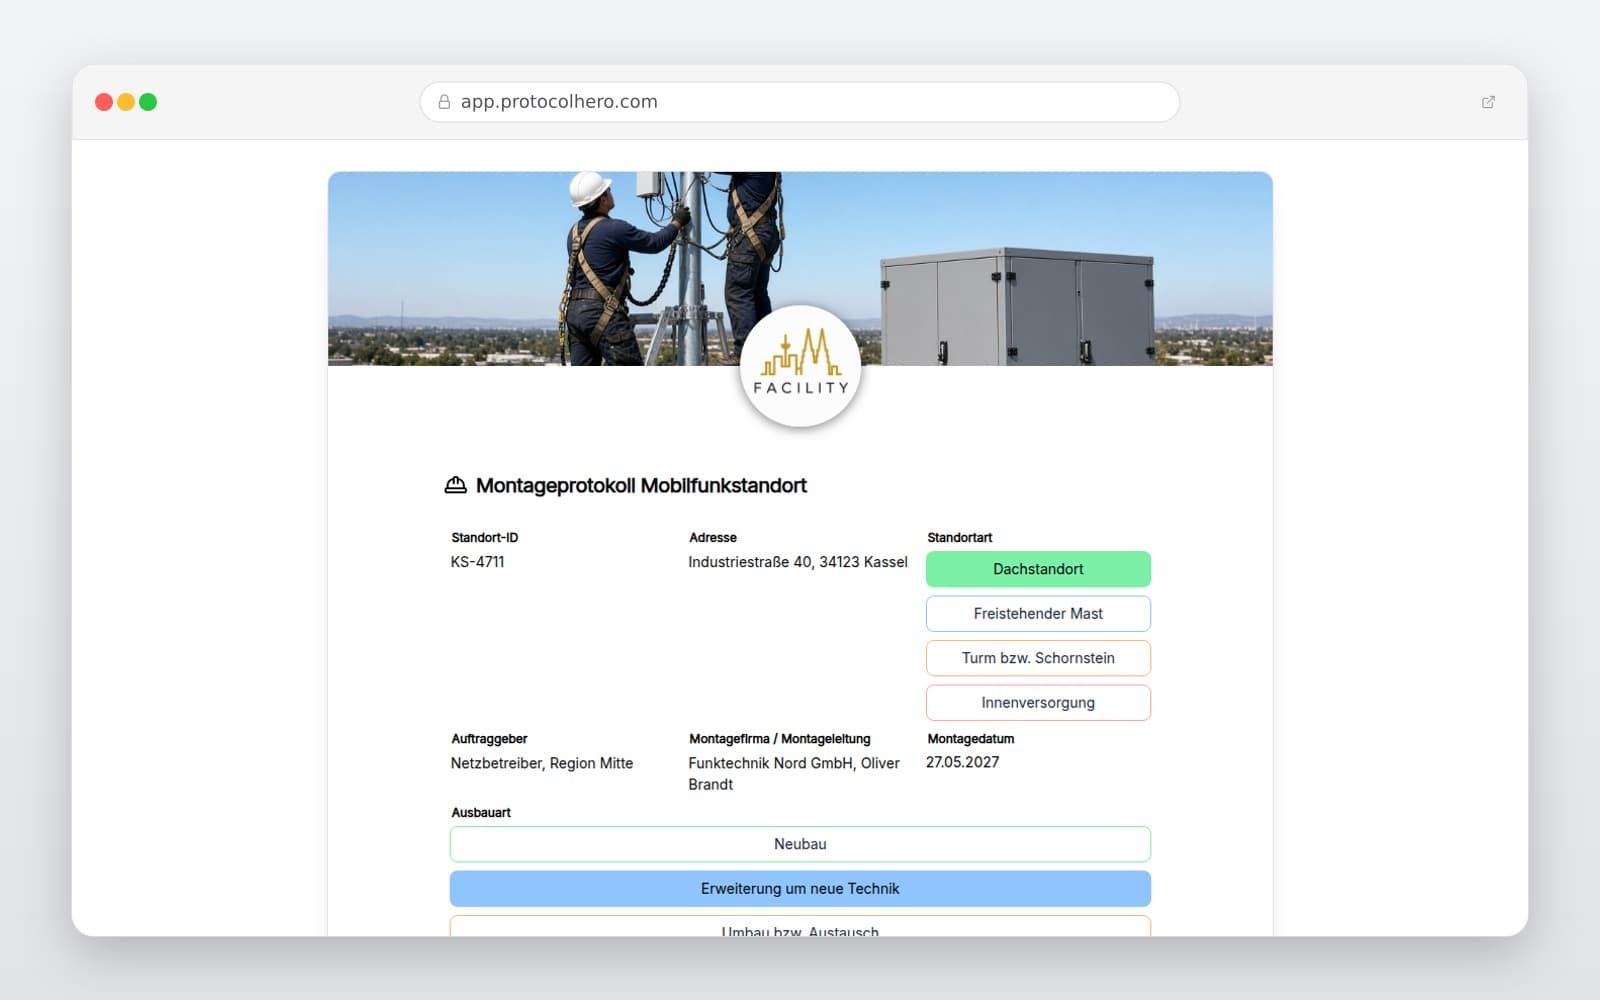This screenshot has height=1000, width=1600.
Task: Click the Montagedatum value 27.05.2027
Action: 962,762
